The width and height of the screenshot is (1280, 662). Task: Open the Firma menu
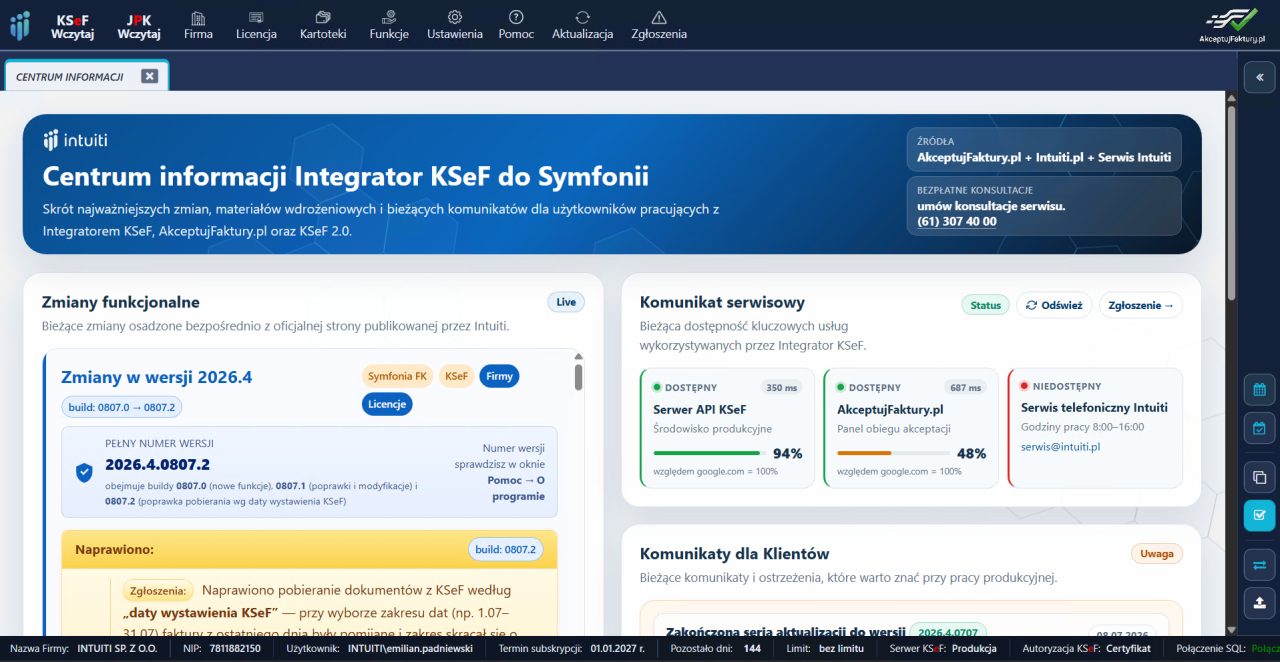[x=198, y=26]
